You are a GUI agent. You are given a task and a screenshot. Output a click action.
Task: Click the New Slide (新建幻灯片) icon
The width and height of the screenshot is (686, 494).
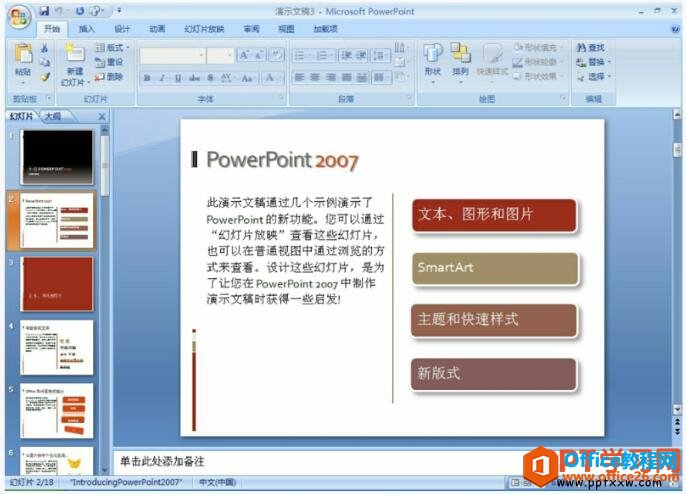pyautogui.click(x=75, y=53)
